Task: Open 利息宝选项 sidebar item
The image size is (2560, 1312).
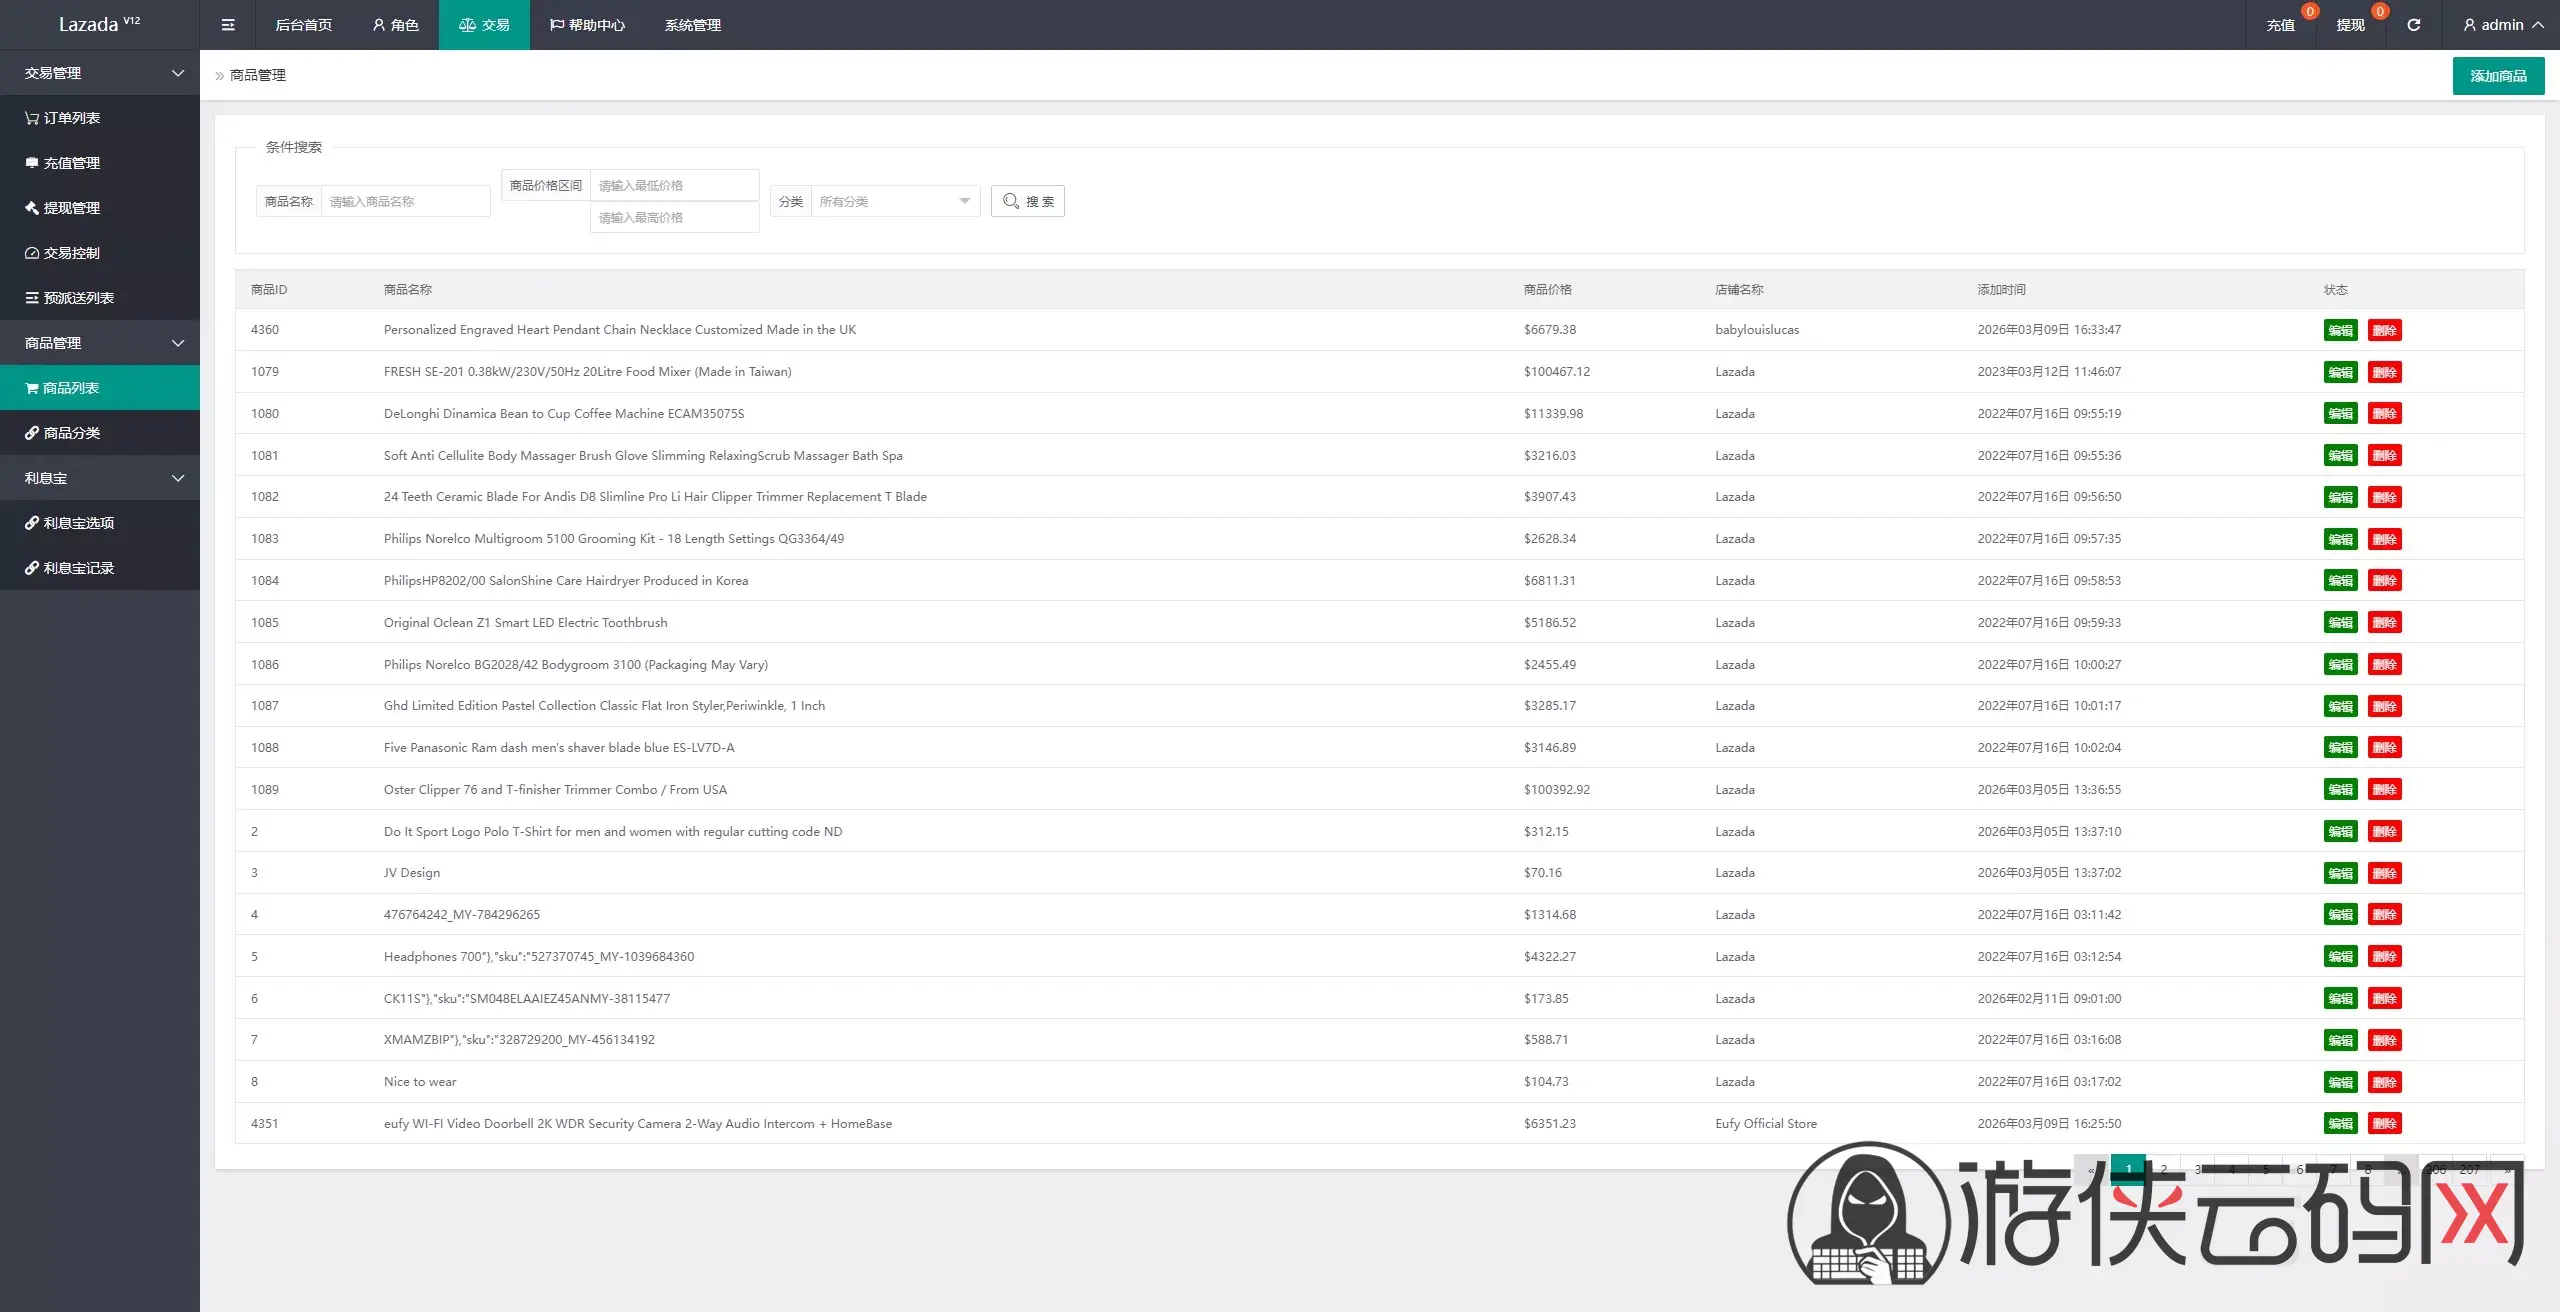Action: point(100,523)
